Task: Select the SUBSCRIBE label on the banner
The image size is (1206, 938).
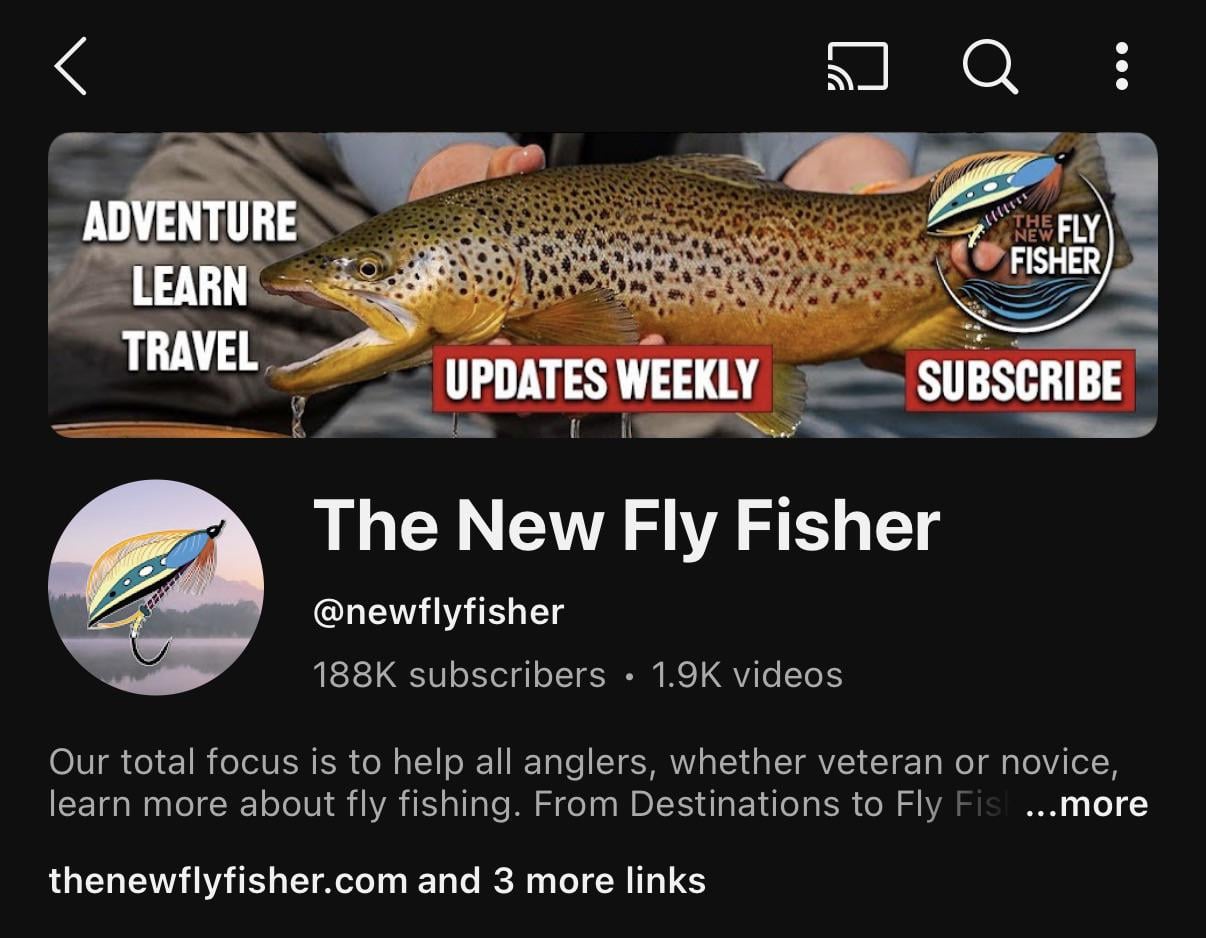Action: [1020, 381]
